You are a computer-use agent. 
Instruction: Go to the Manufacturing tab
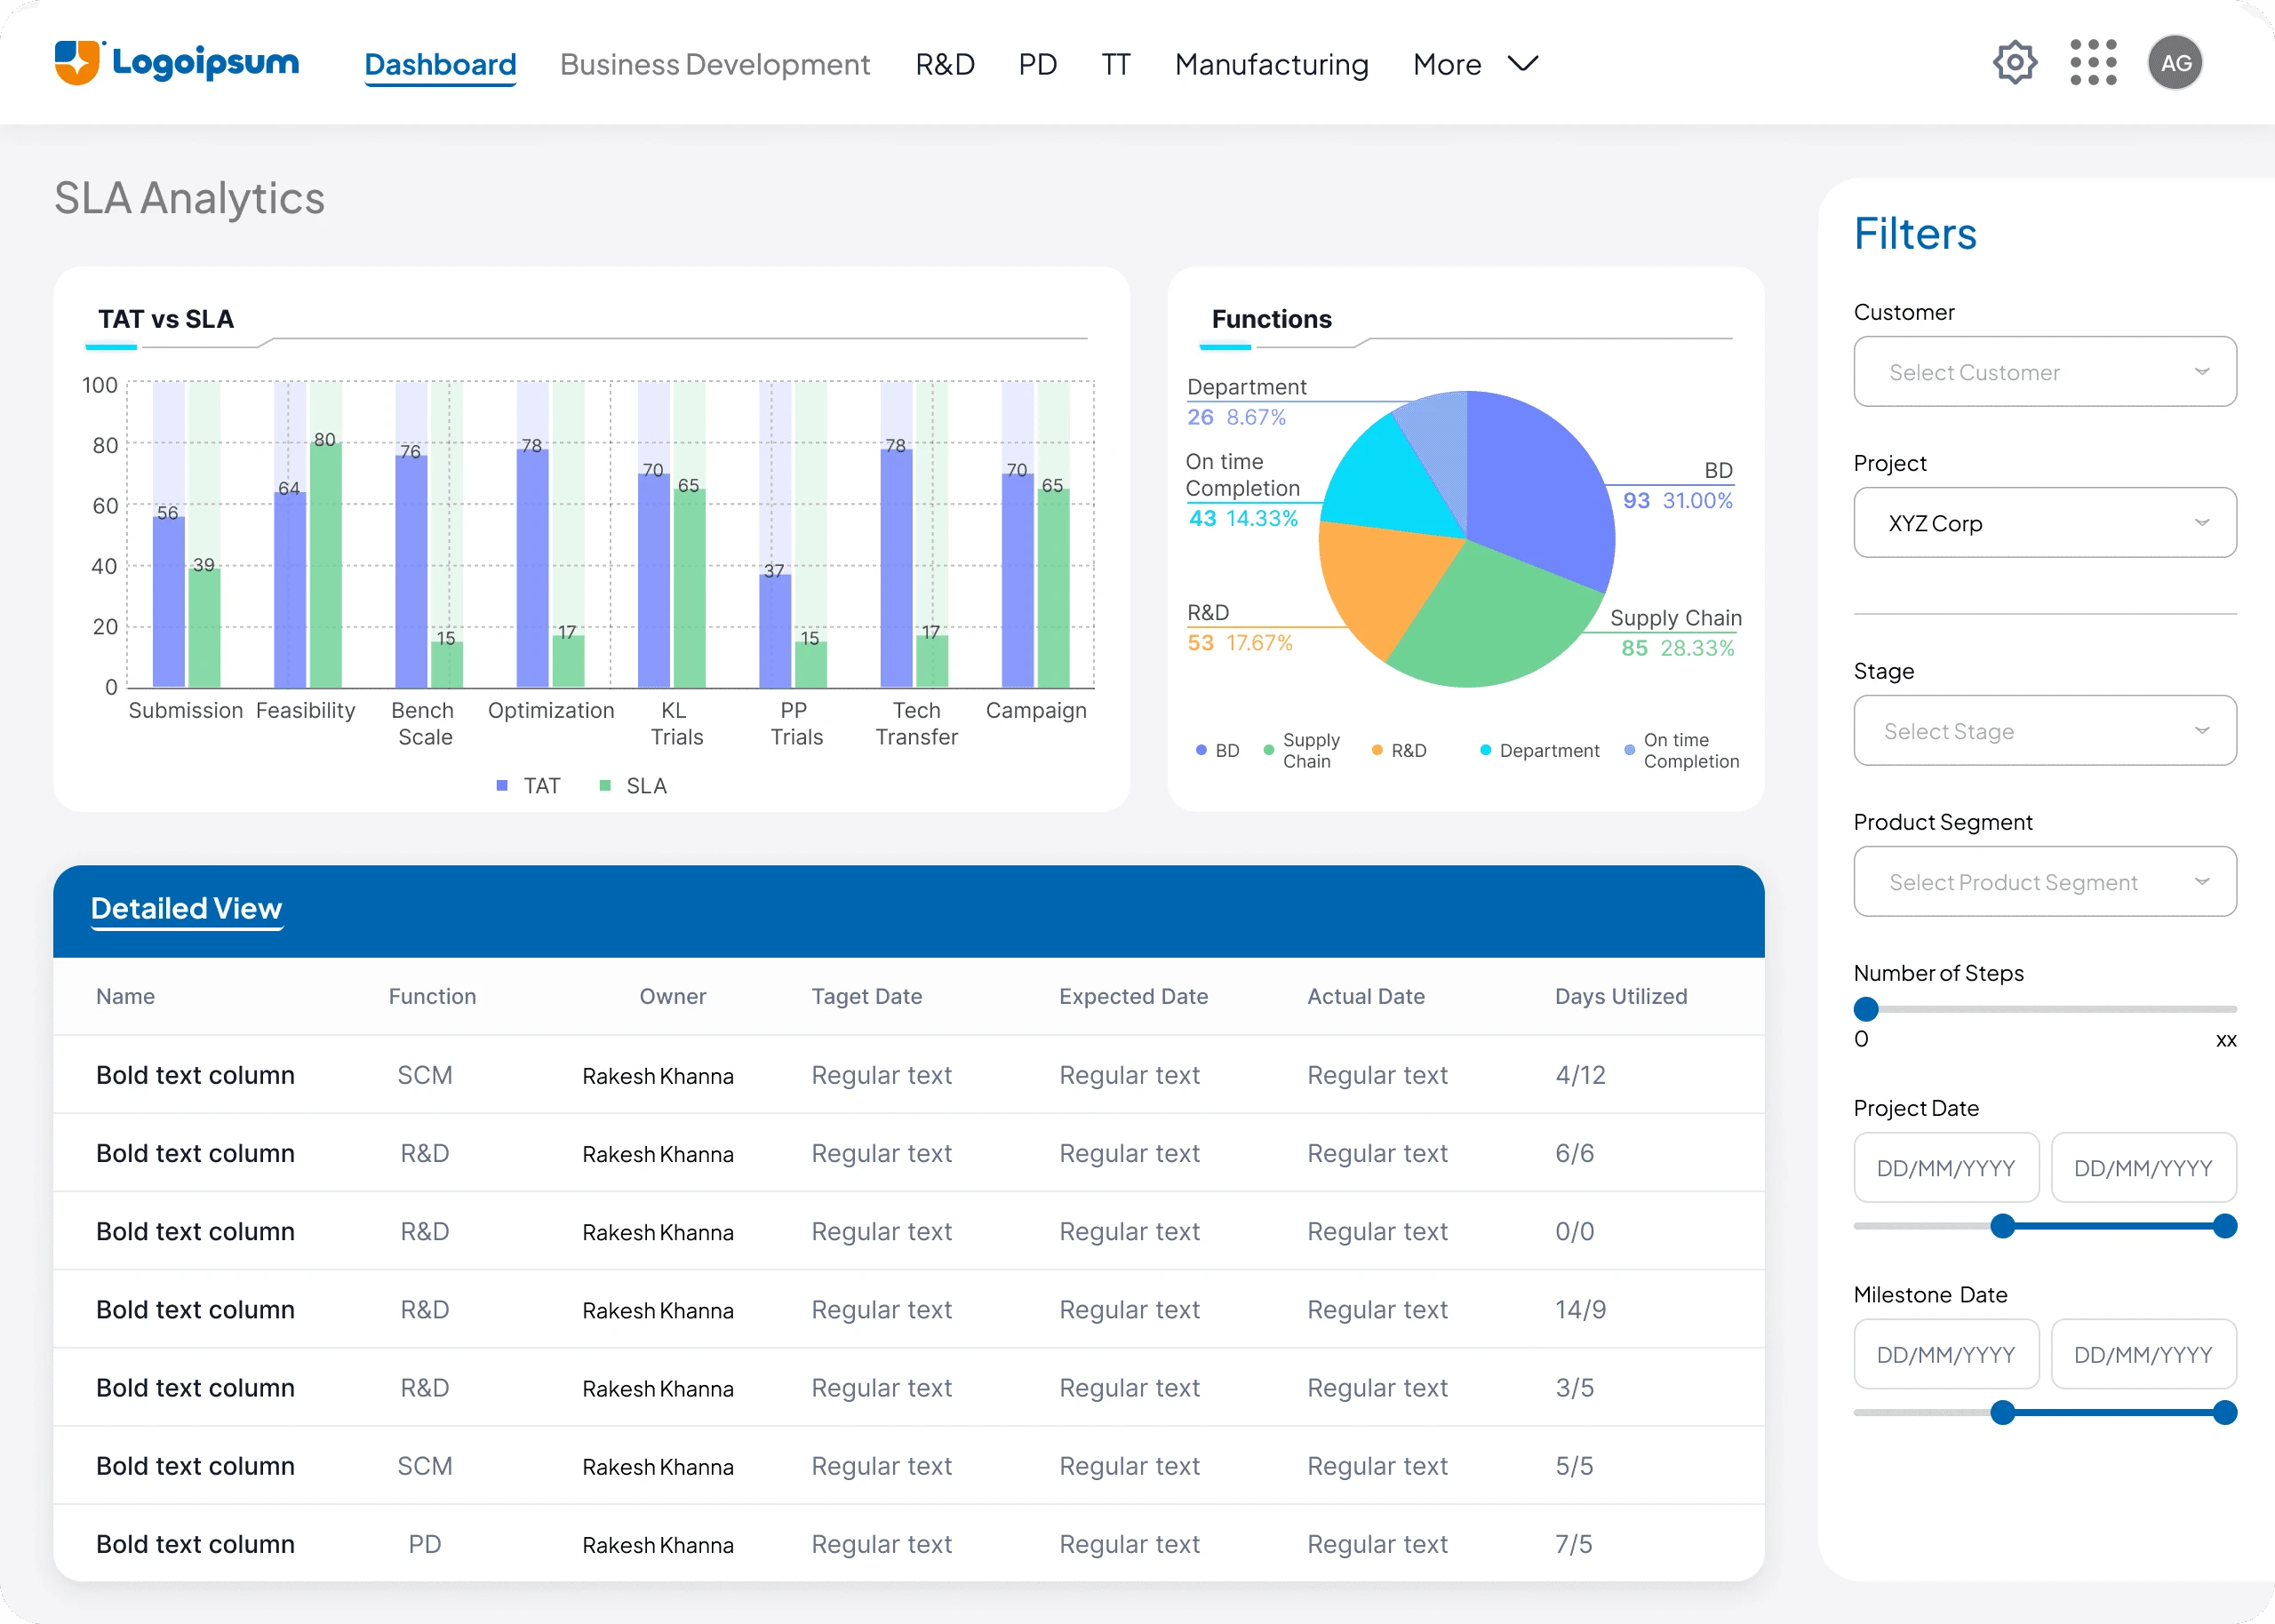coord(1271,65)
